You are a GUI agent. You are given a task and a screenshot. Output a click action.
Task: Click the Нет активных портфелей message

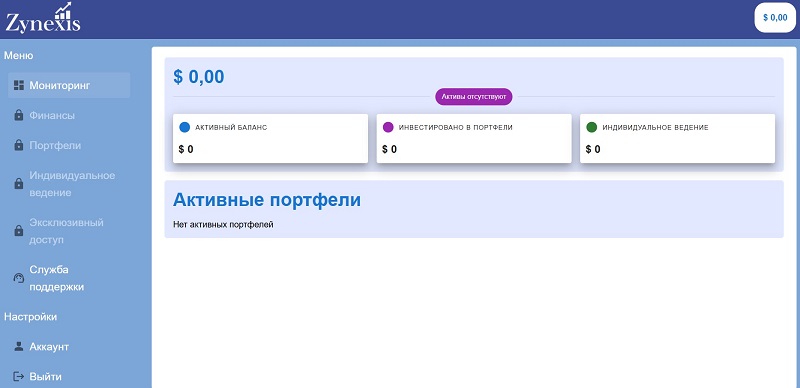tap(223, 225)
